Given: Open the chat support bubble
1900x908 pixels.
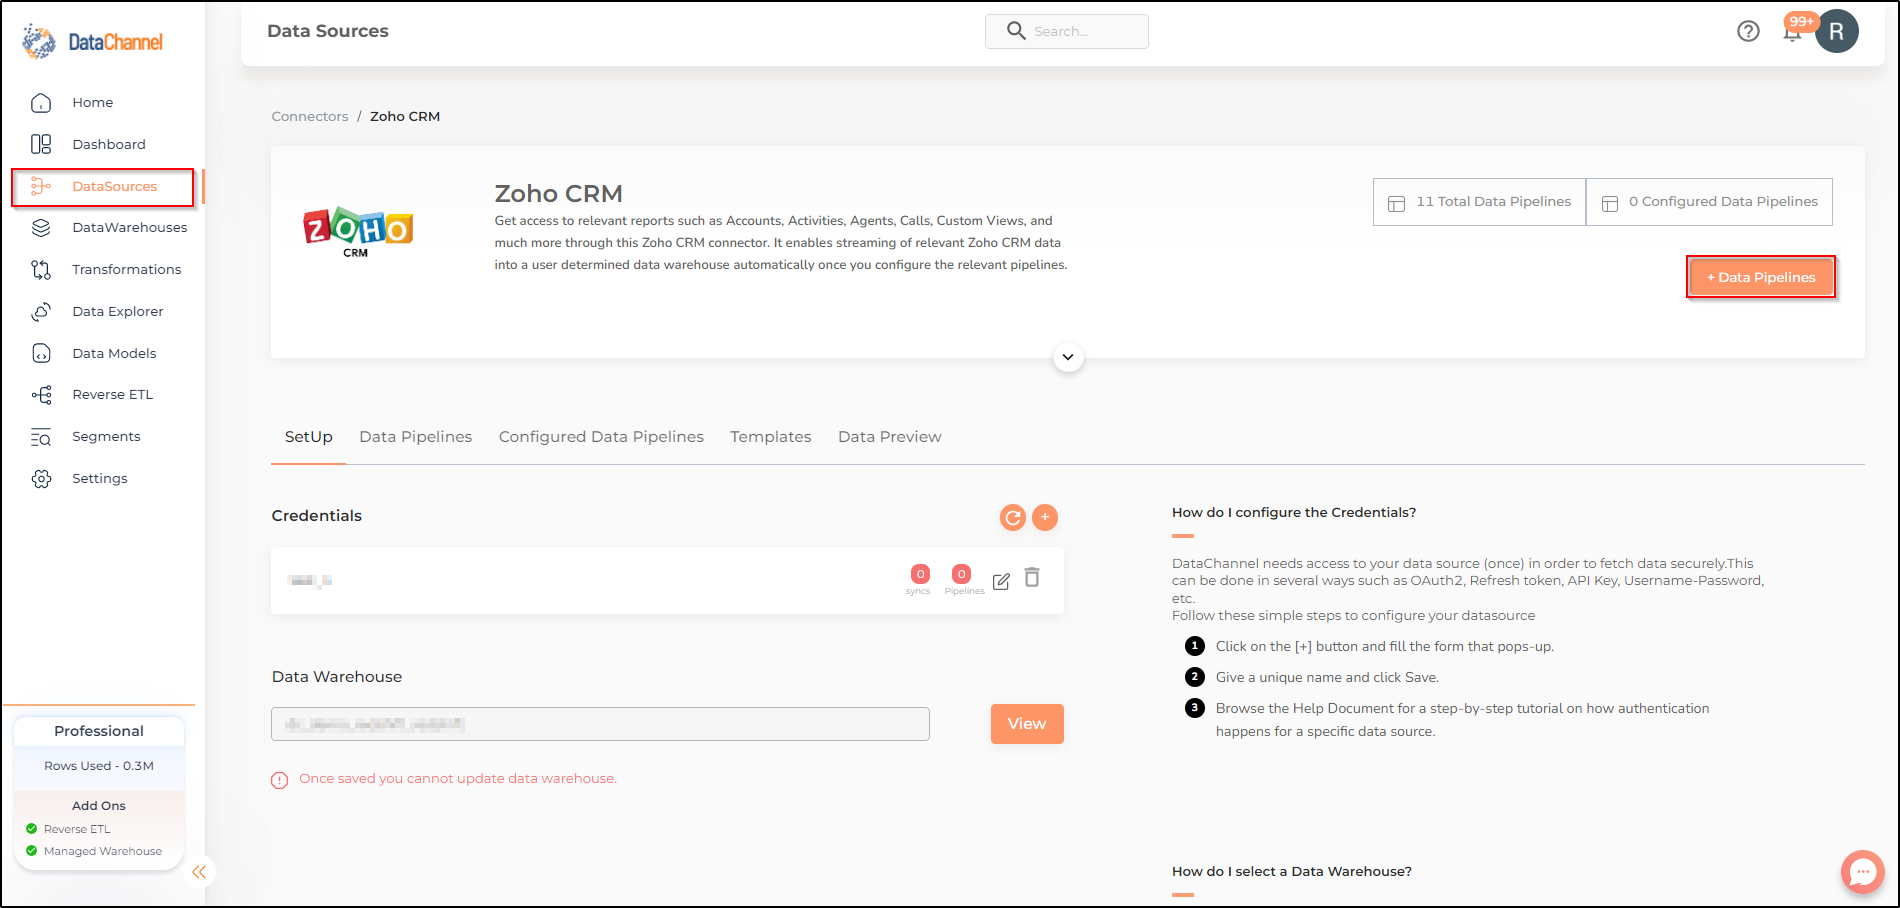Looking at the screenshot, I should coord(1863,872).
